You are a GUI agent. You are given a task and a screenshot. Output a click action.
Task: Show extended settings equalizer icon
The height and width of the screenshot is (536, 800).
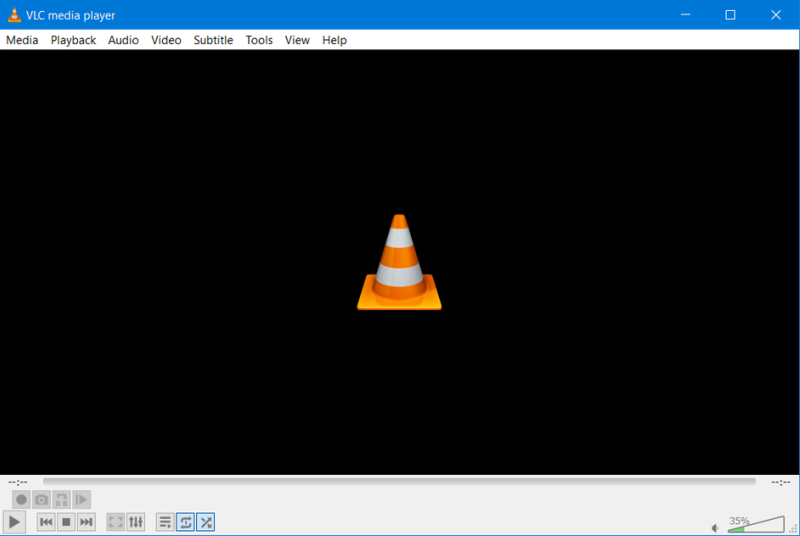point(136,522)
